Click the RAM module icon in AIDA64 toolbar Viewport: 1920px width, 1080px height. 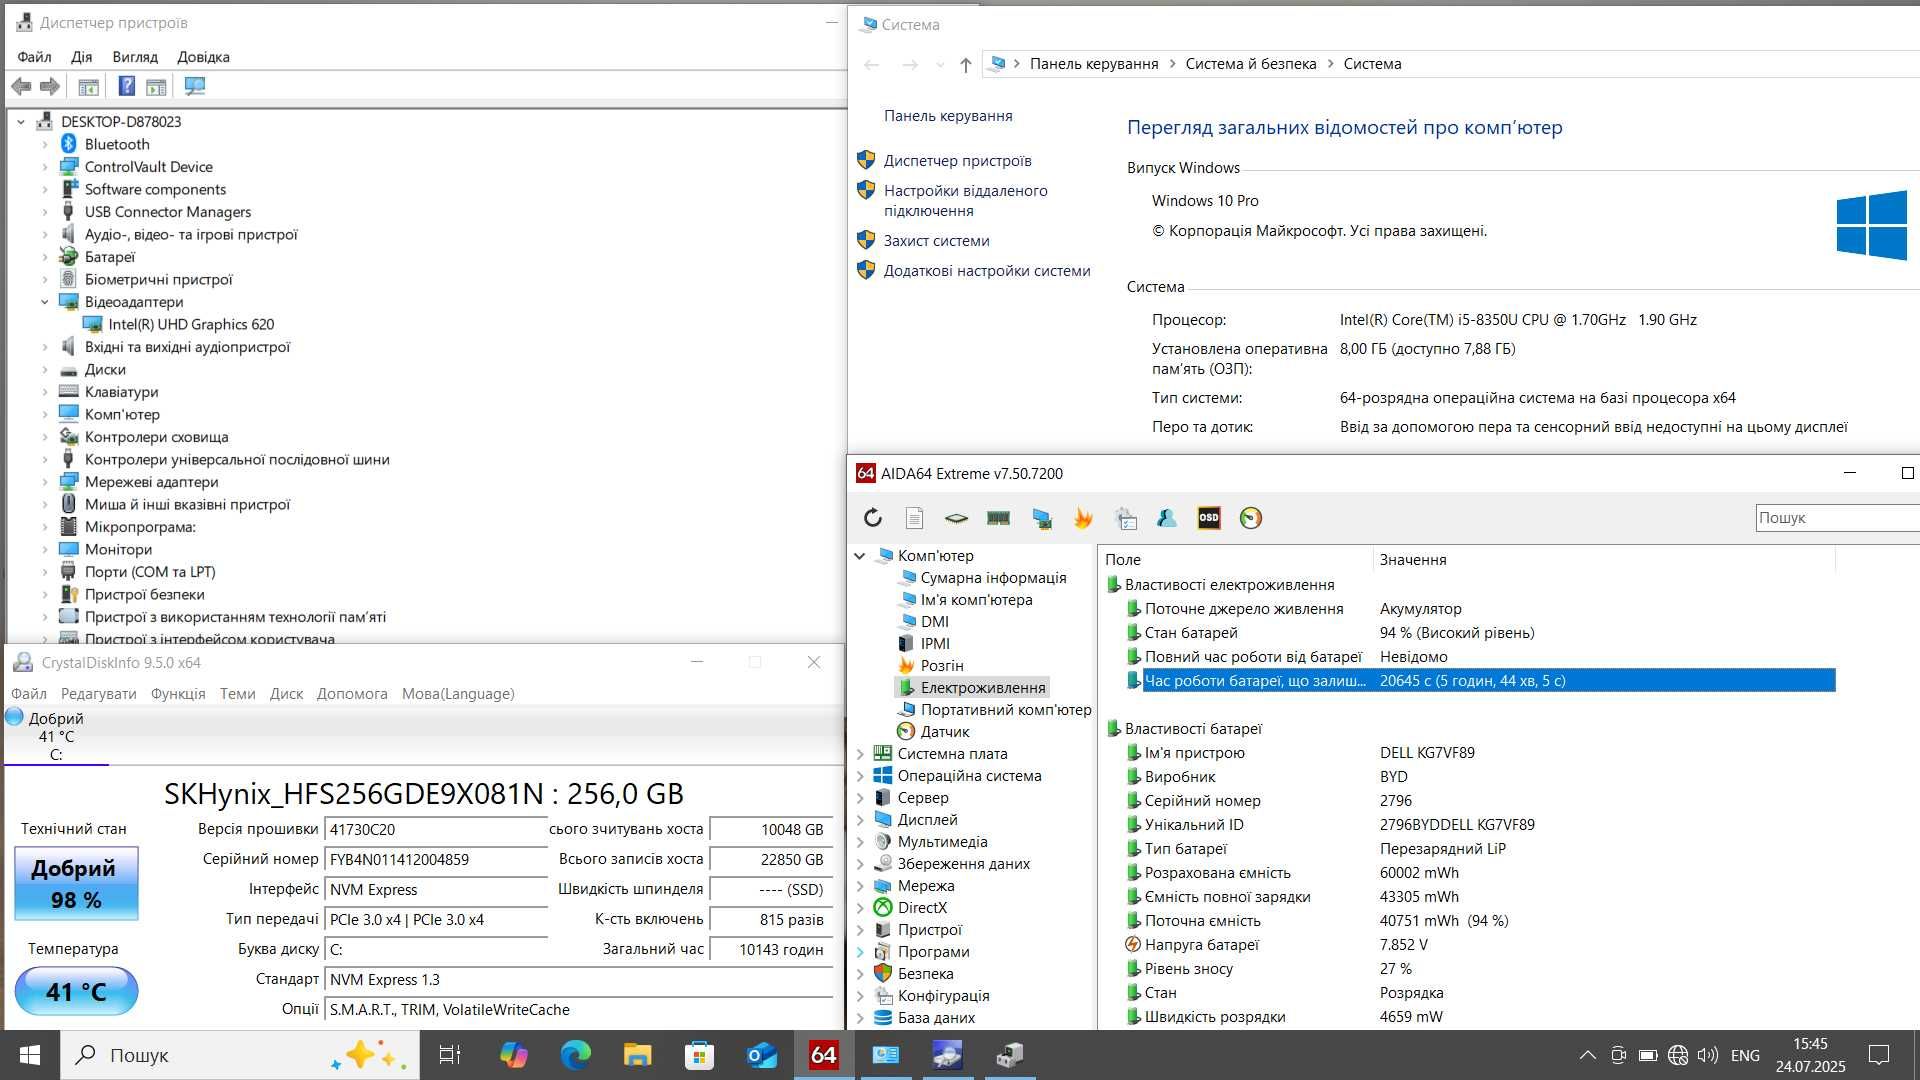(x=998, y=518)
